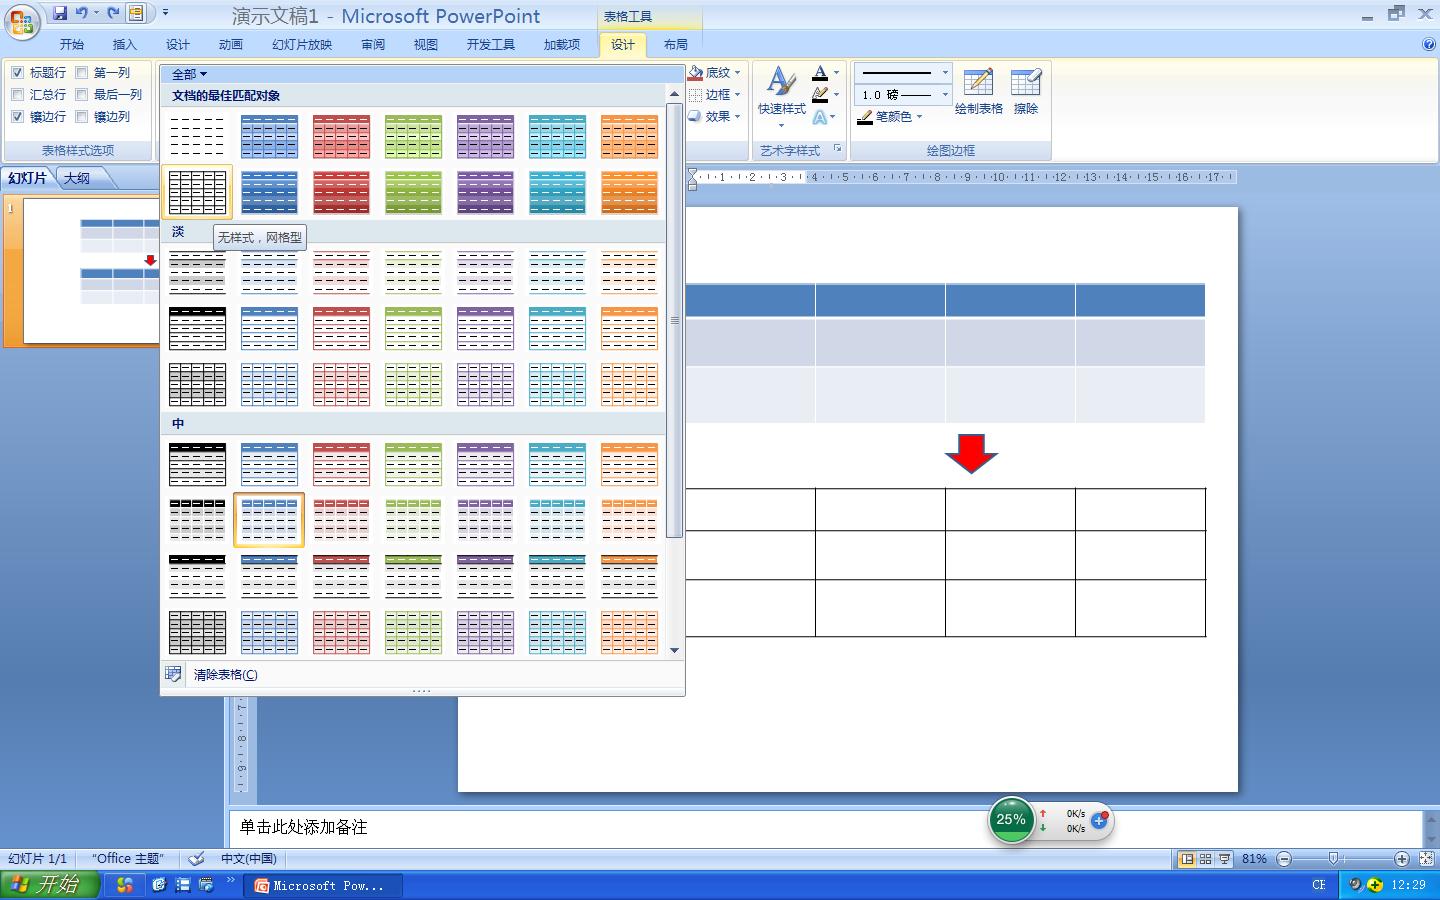
Task: Toggle Banded Rows (镶边行) checkbox
Action: [x=17, y=117]
